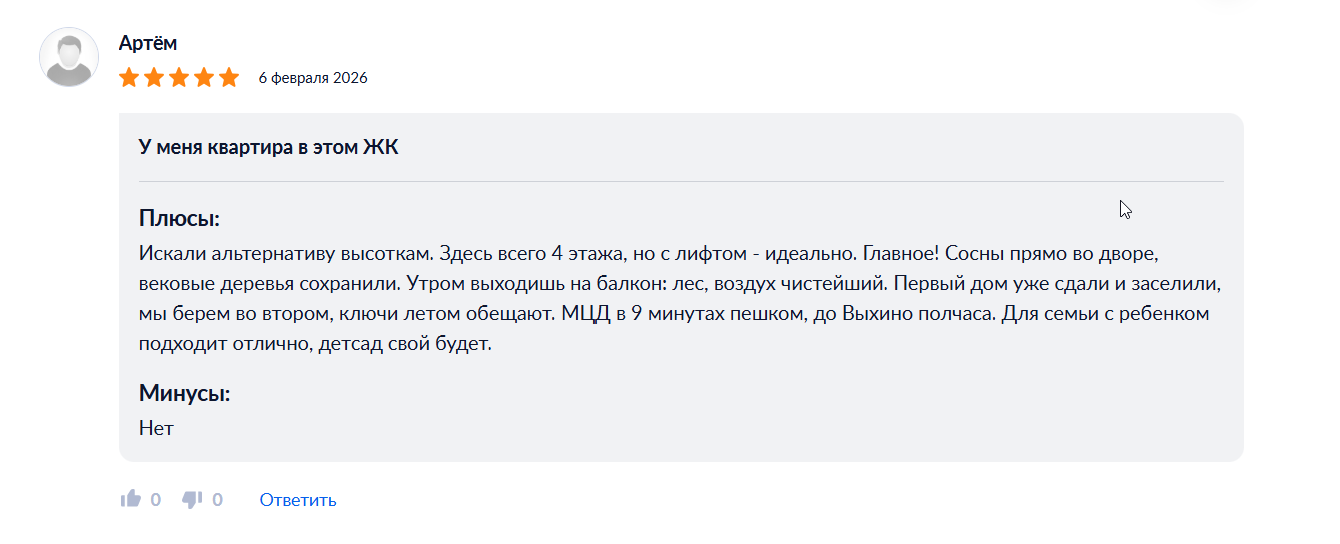Click the "Минусы:" heading
Screen dimensions: 1340x544
pos(184,394)
